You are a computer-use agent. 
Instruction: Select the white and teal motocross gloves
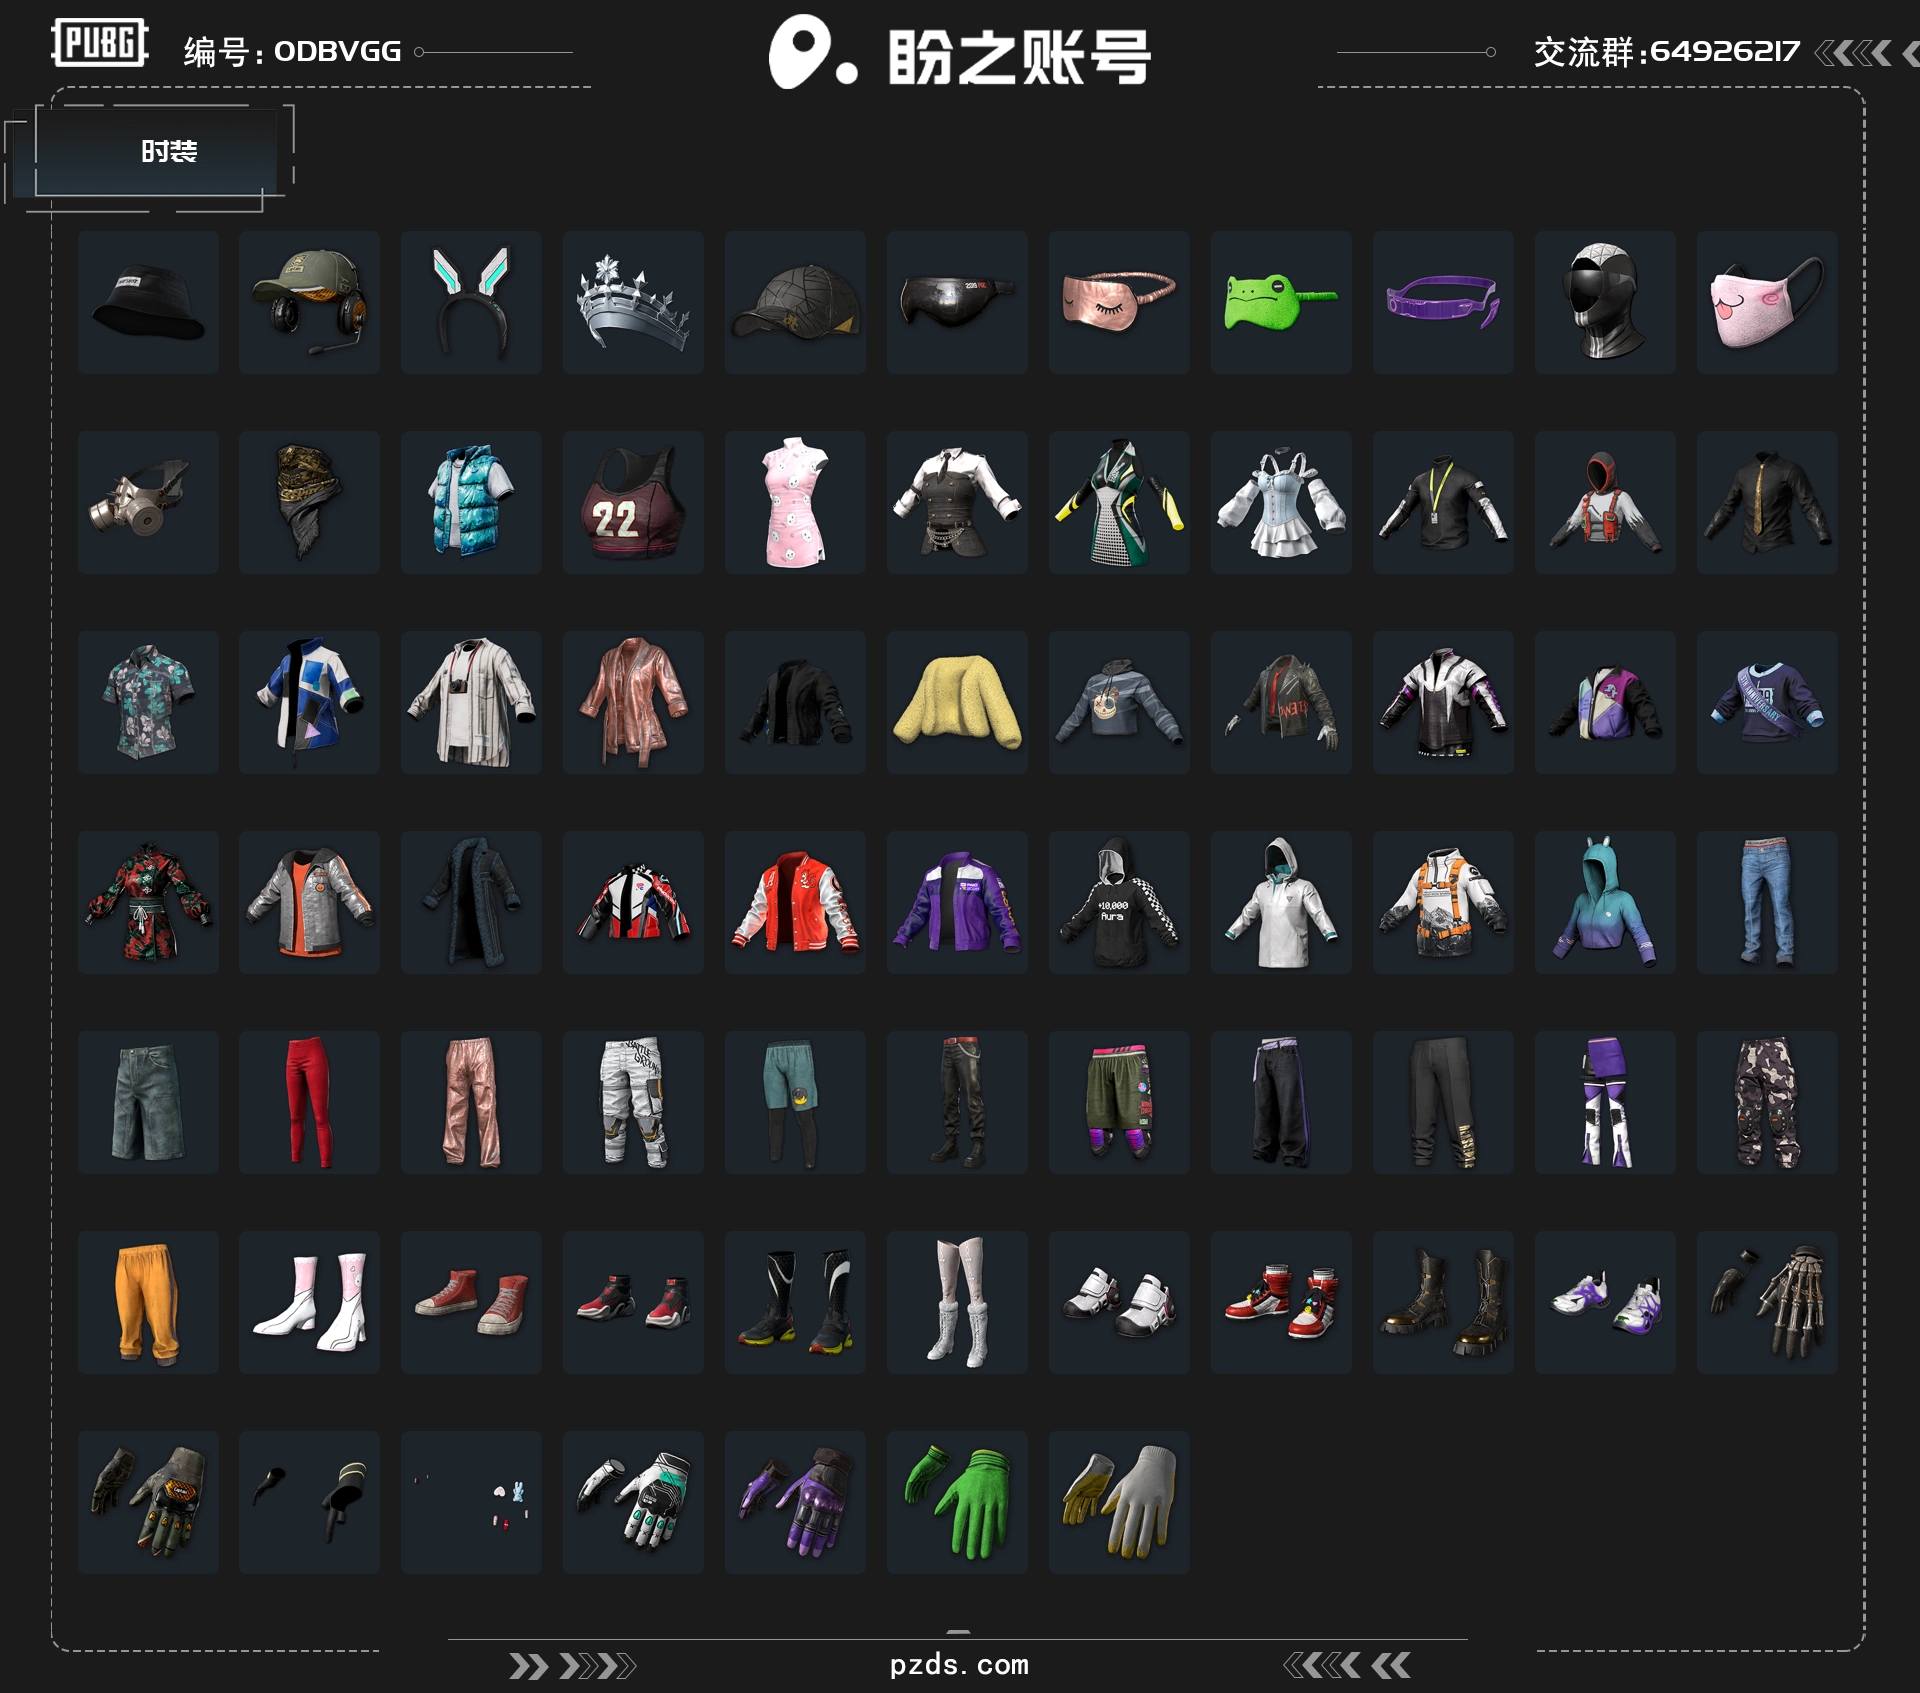(x=634, y=1502)
